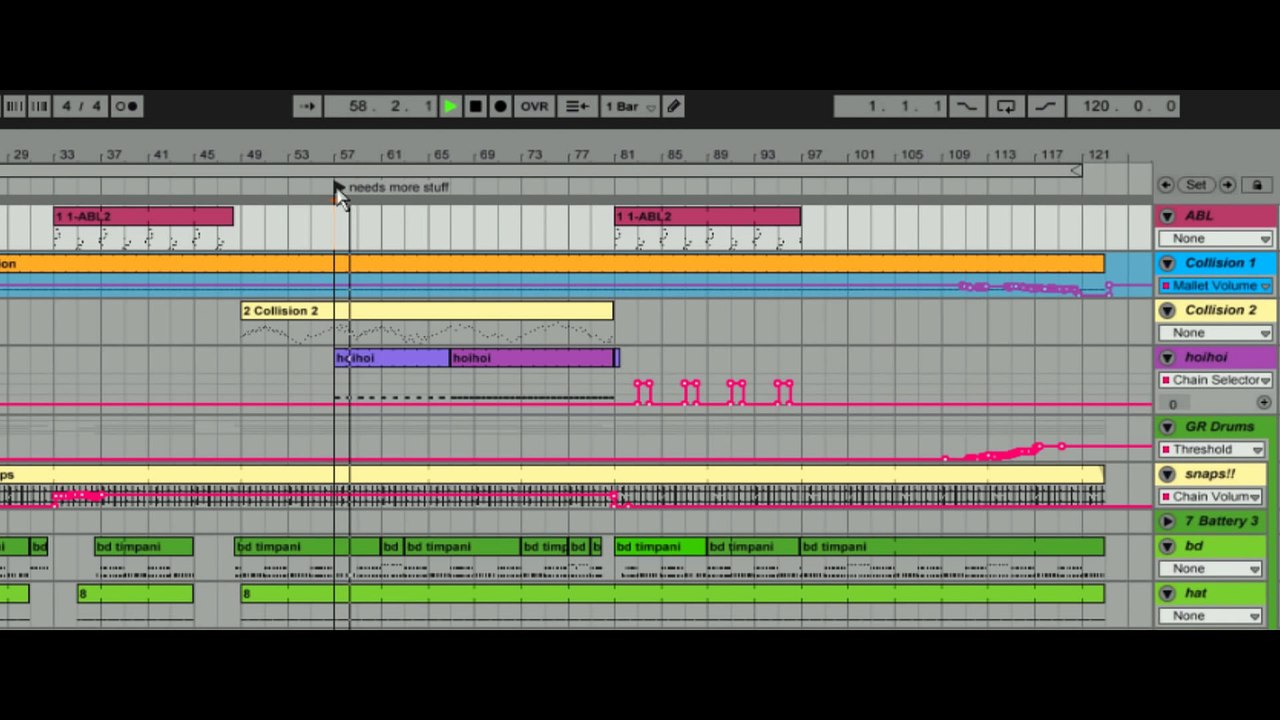Screen dimensions: 1280x720
Task: Toggle the Punch-Out switch
Action: (1045, 106)
